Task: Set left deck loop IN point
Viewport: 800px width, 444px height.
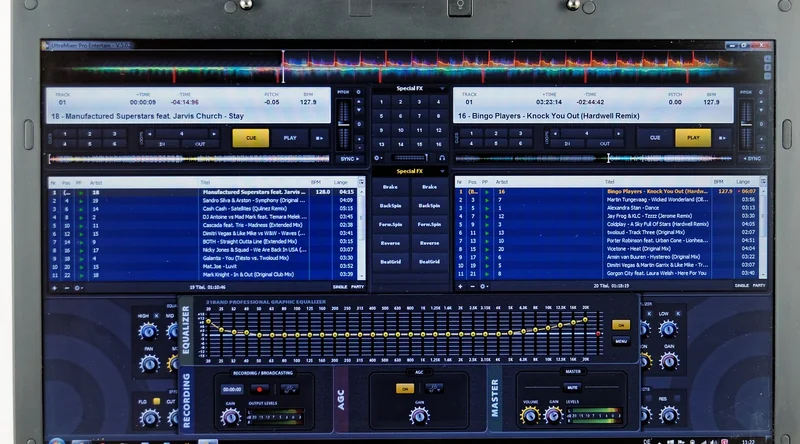Action: tap(162, 144)
